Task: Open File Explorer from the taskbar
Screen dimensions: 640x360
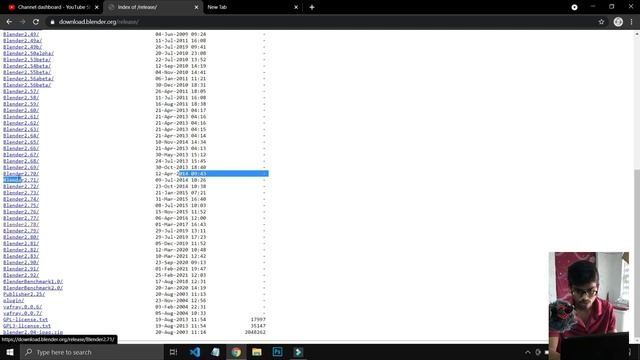Action: [x=257, y=352]
